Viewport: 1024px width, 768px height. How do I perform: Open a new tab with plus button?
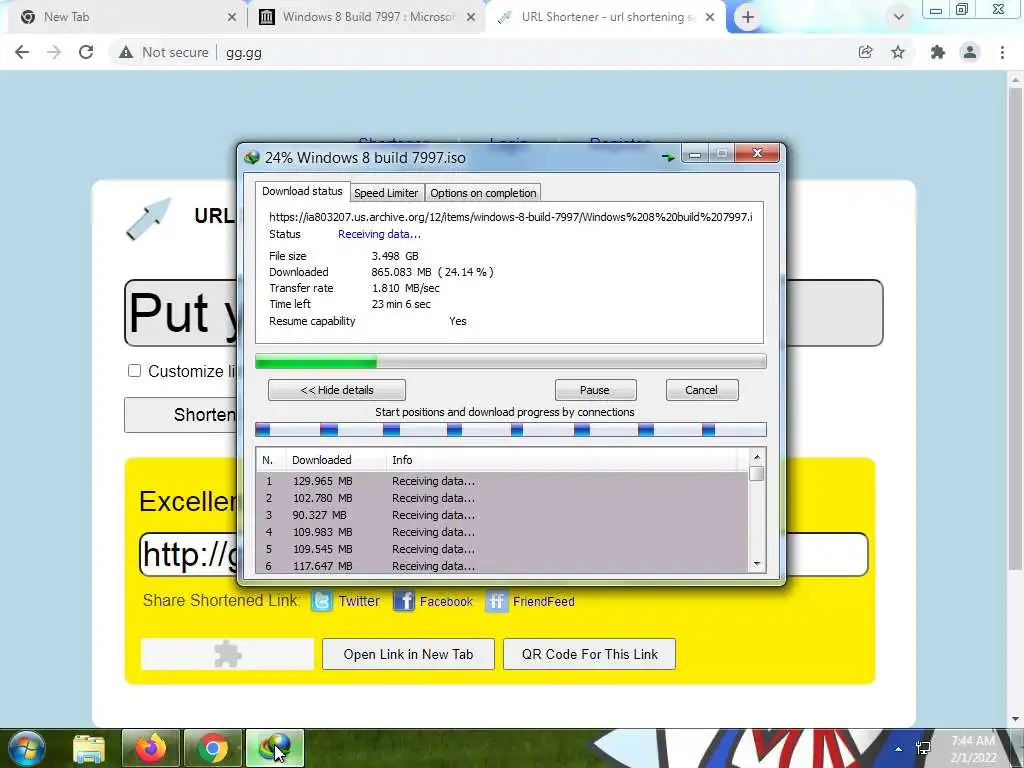tap(748, 17)
